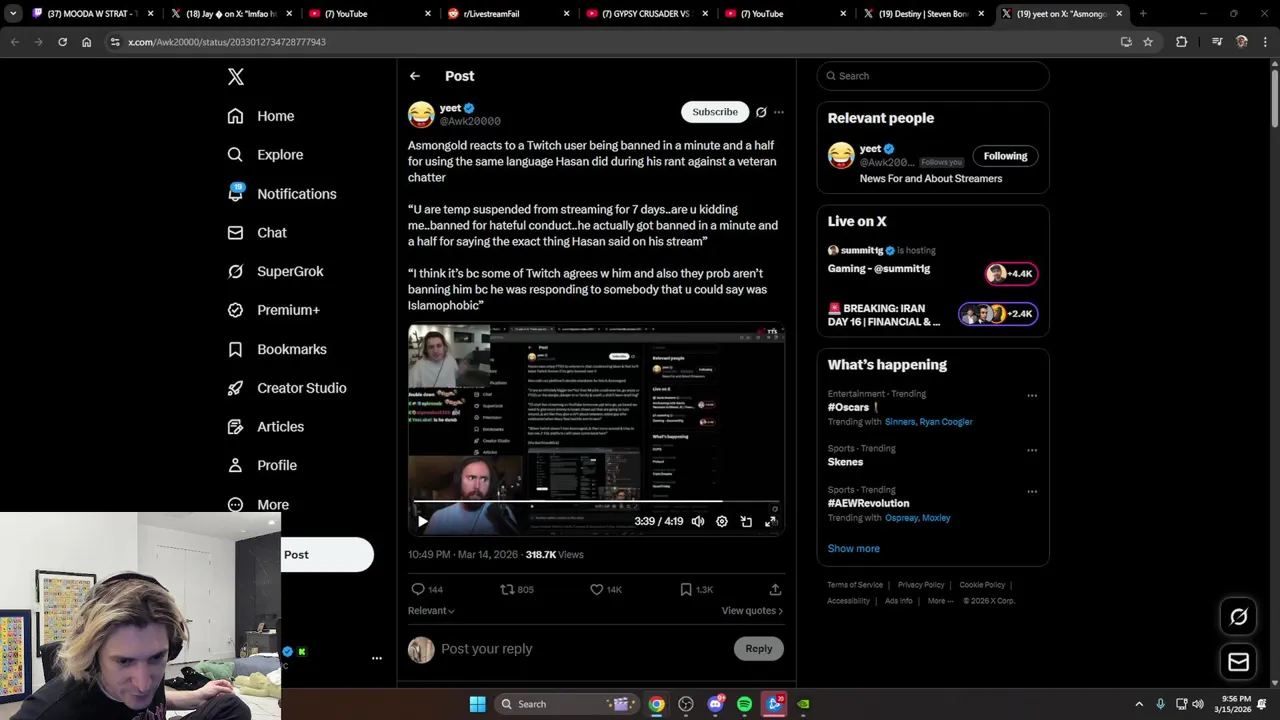Open @Awk20000 handle on the post
Image resolution: width=1280 pixels, height=720 pixels.
(470, 121)
